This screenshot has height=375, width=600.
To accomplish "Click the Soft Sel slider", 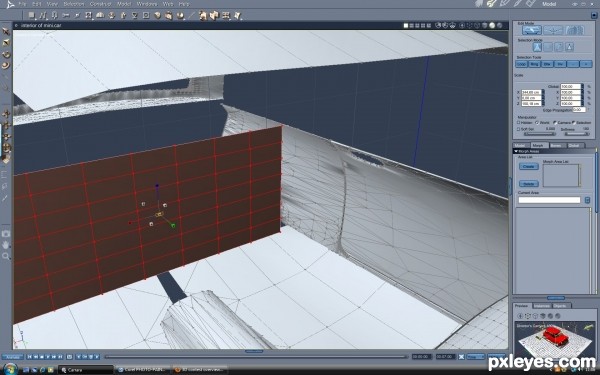I will [x=539, y=134].
